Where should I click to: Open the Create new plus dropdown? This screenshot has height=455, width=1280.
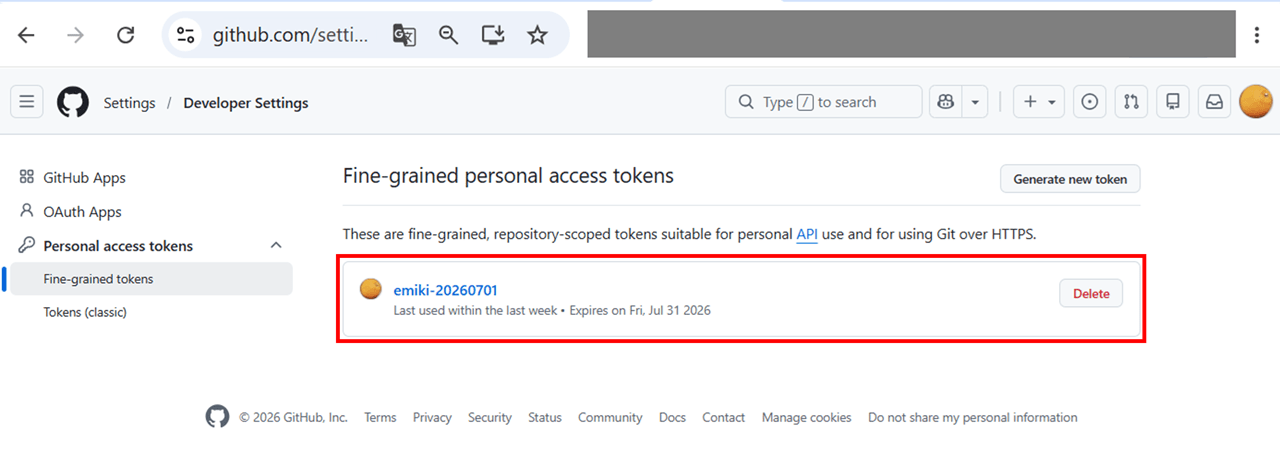point(1039,102)
